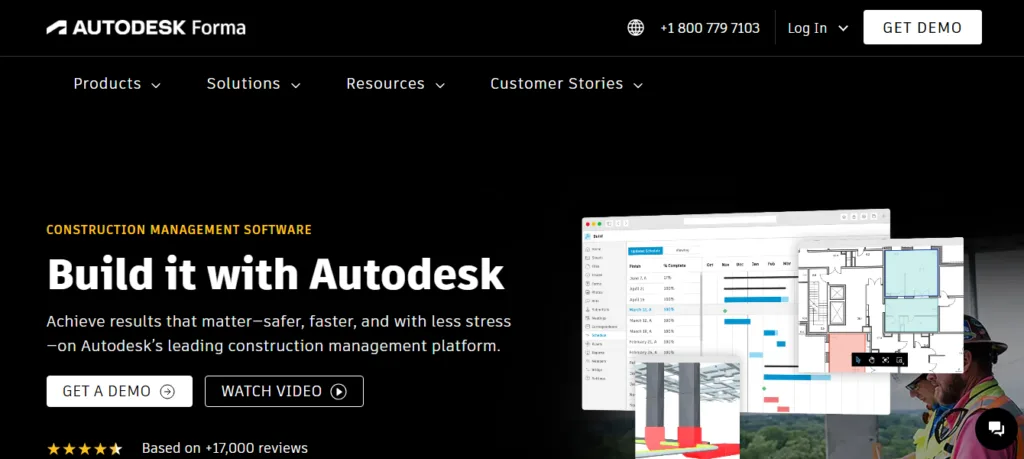
Task: Open the chat widget icon
Action: (x=996, y=428)
